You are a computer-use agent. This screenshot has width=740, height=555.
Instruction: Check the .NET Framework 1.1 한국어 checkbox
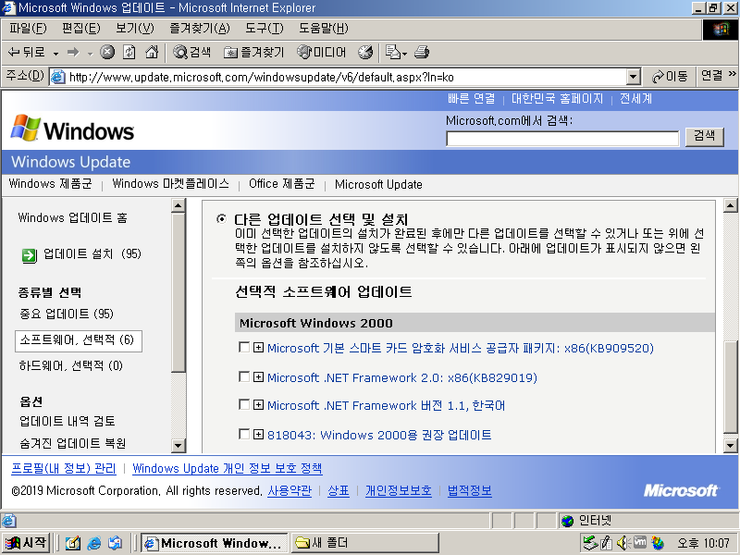(244, 405)
